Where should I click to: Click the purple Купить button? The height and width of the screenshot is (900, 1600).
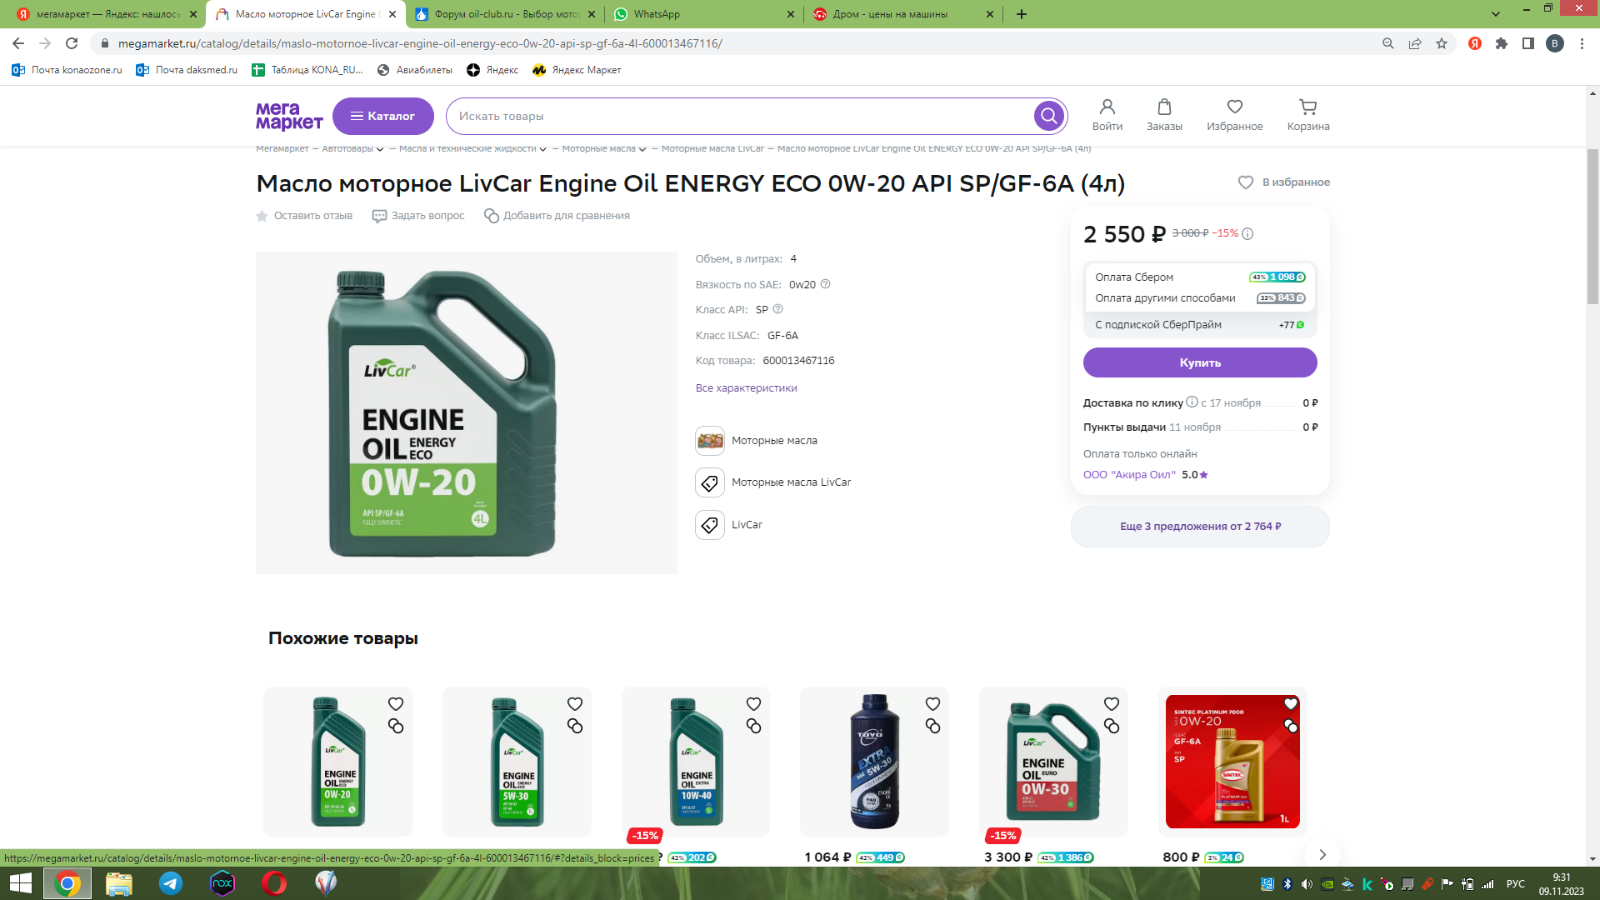[1200, 363]
